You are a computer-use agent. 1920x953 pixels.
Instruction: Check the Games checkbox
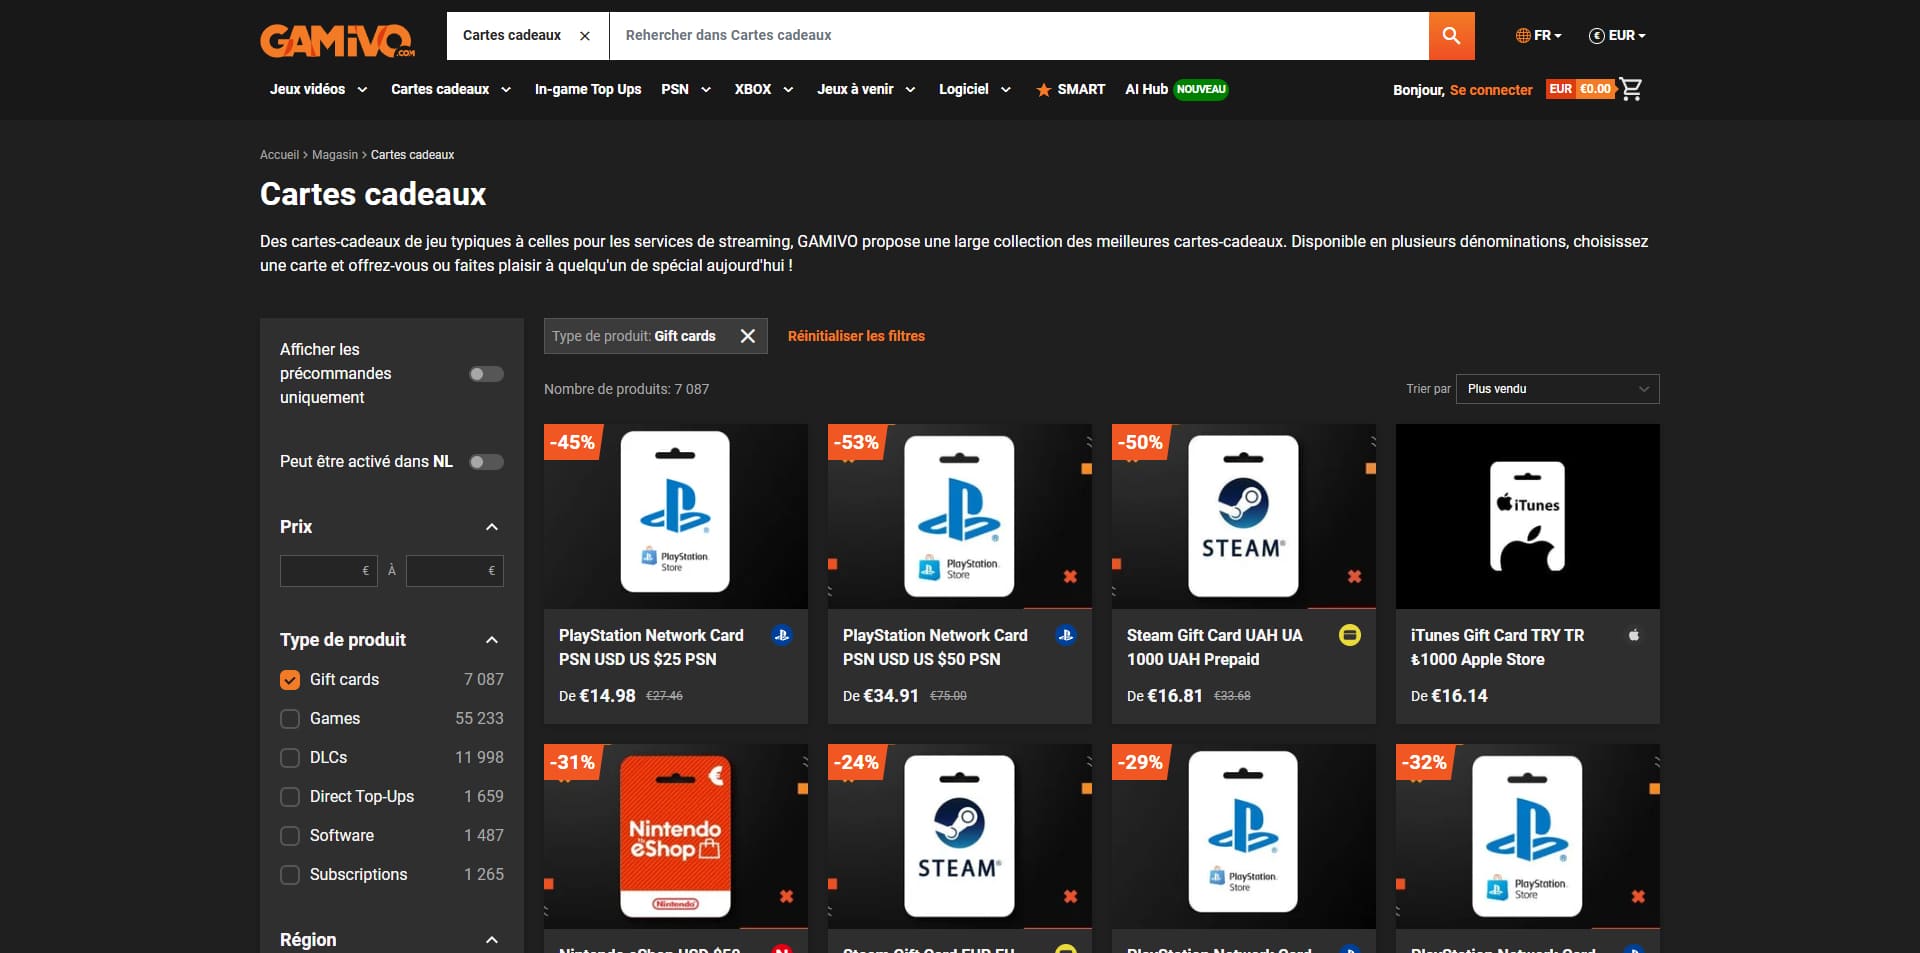[x=290, y=719]
